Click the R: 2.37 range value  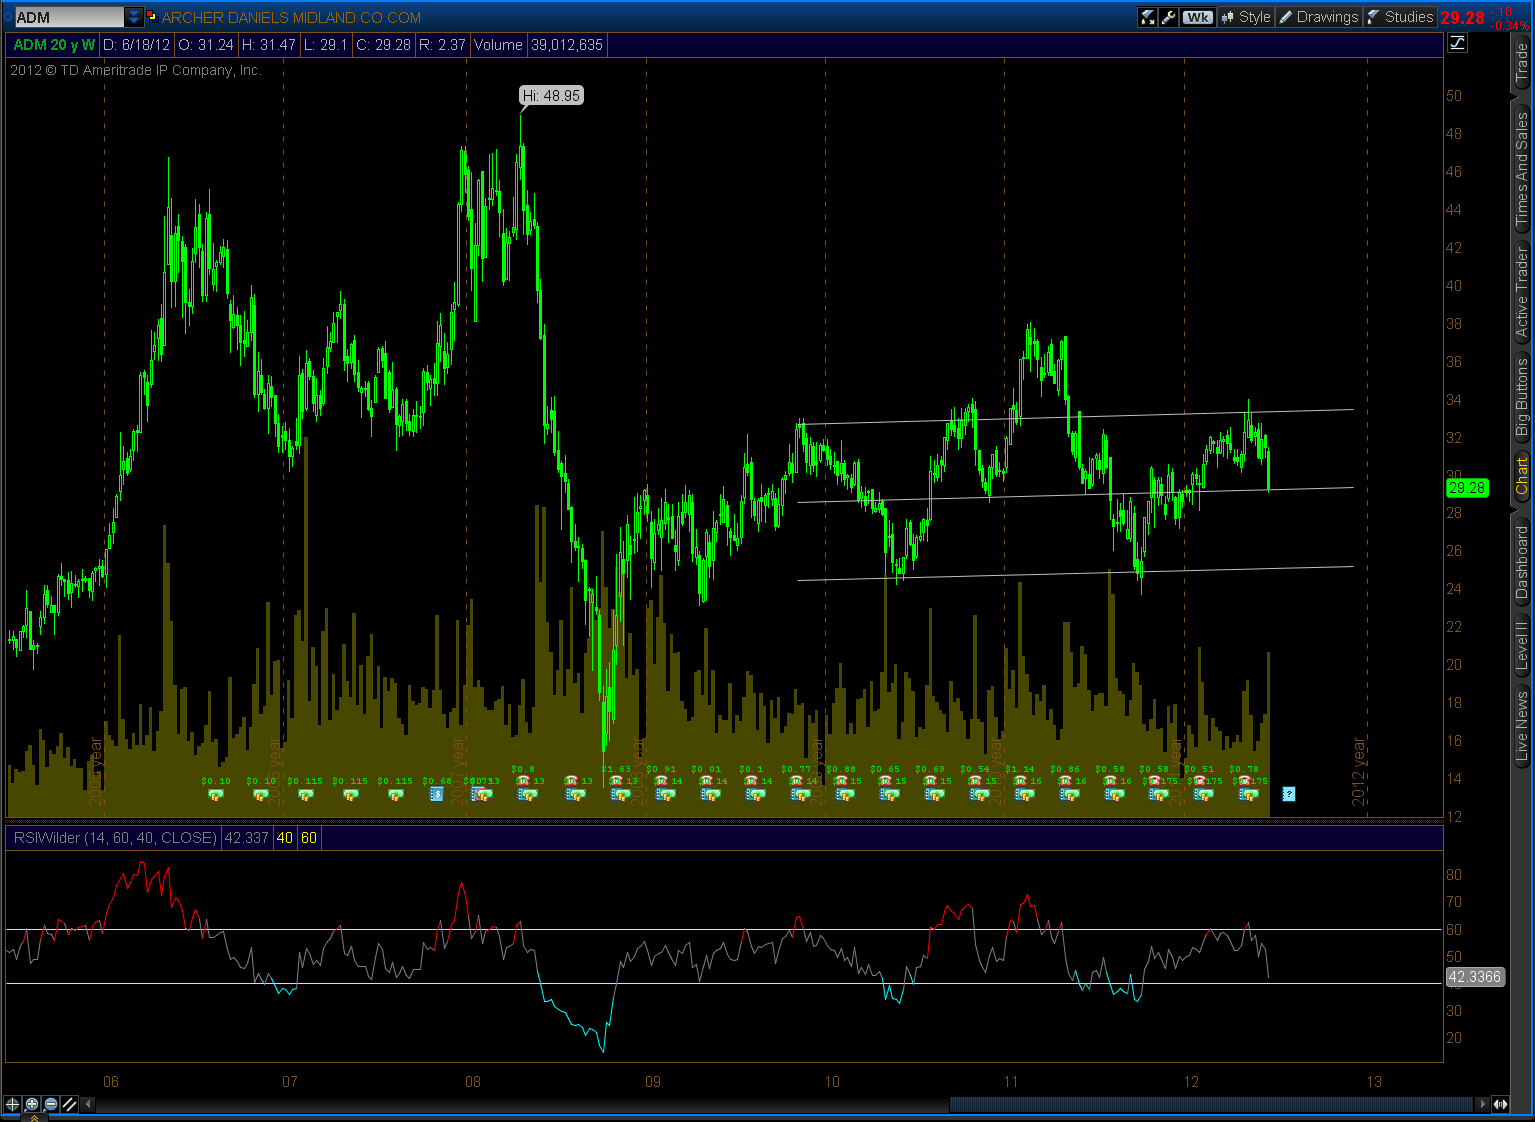click(442, 45)
